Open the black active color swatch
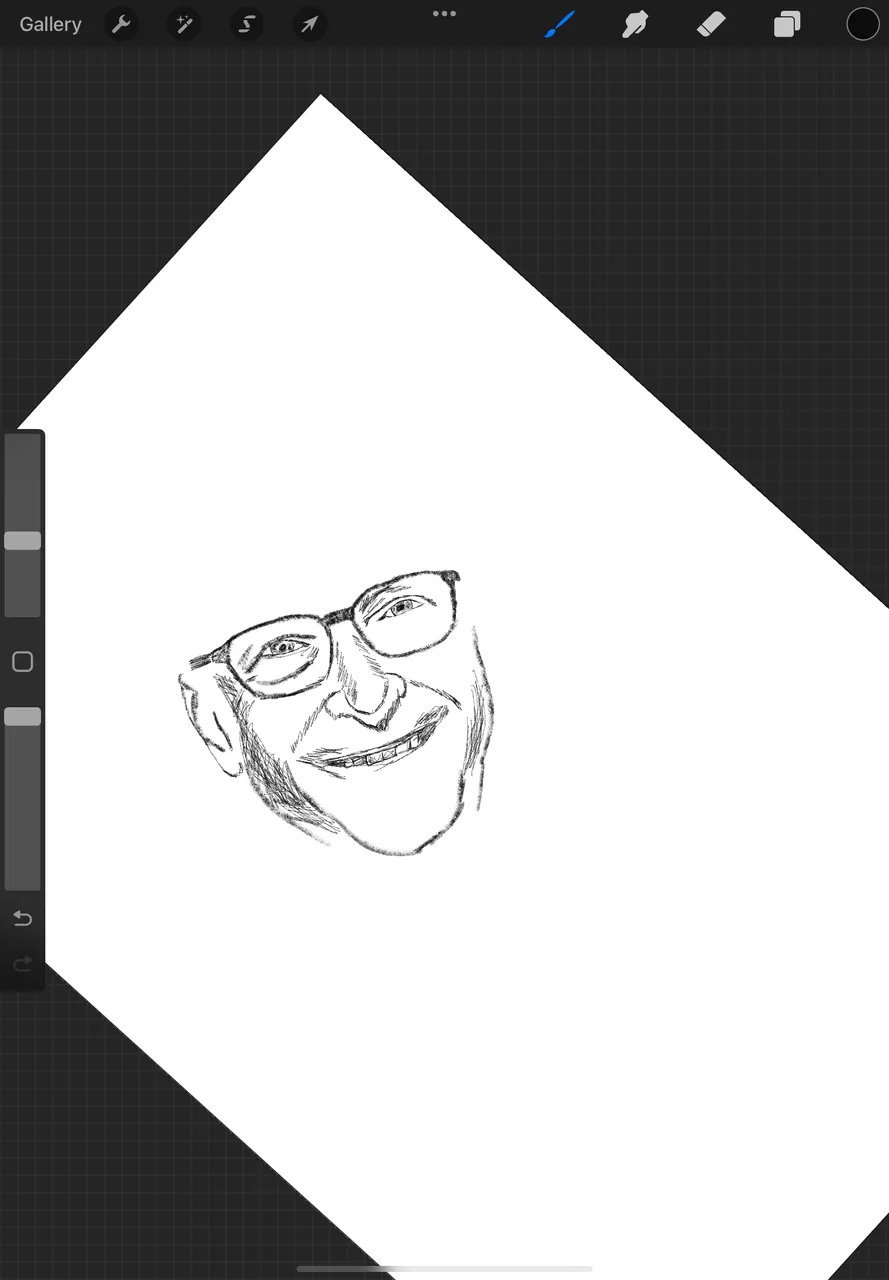Screen dimensions: 889x1280 (x=863, y=24)
